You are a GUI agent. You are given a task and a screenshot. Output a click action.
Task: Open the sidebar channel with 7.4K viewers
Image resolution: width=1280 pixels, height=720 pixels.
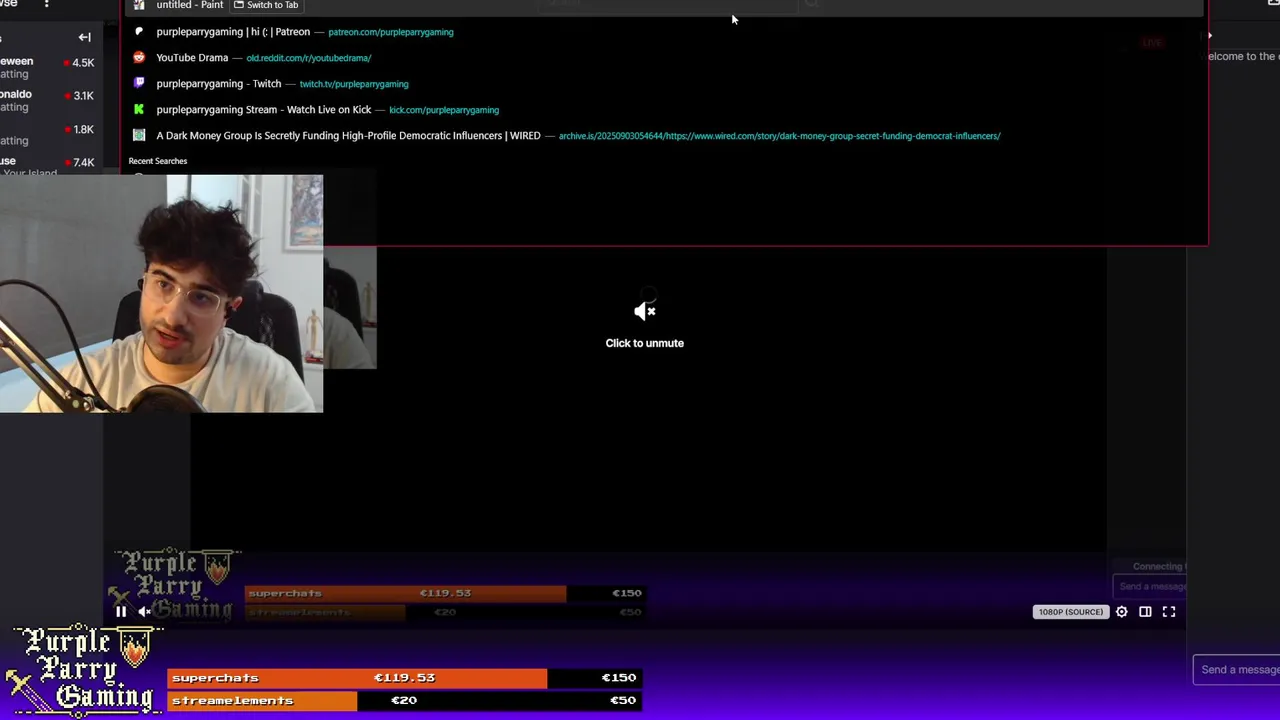pyautogui.click(x=50, y=166)
